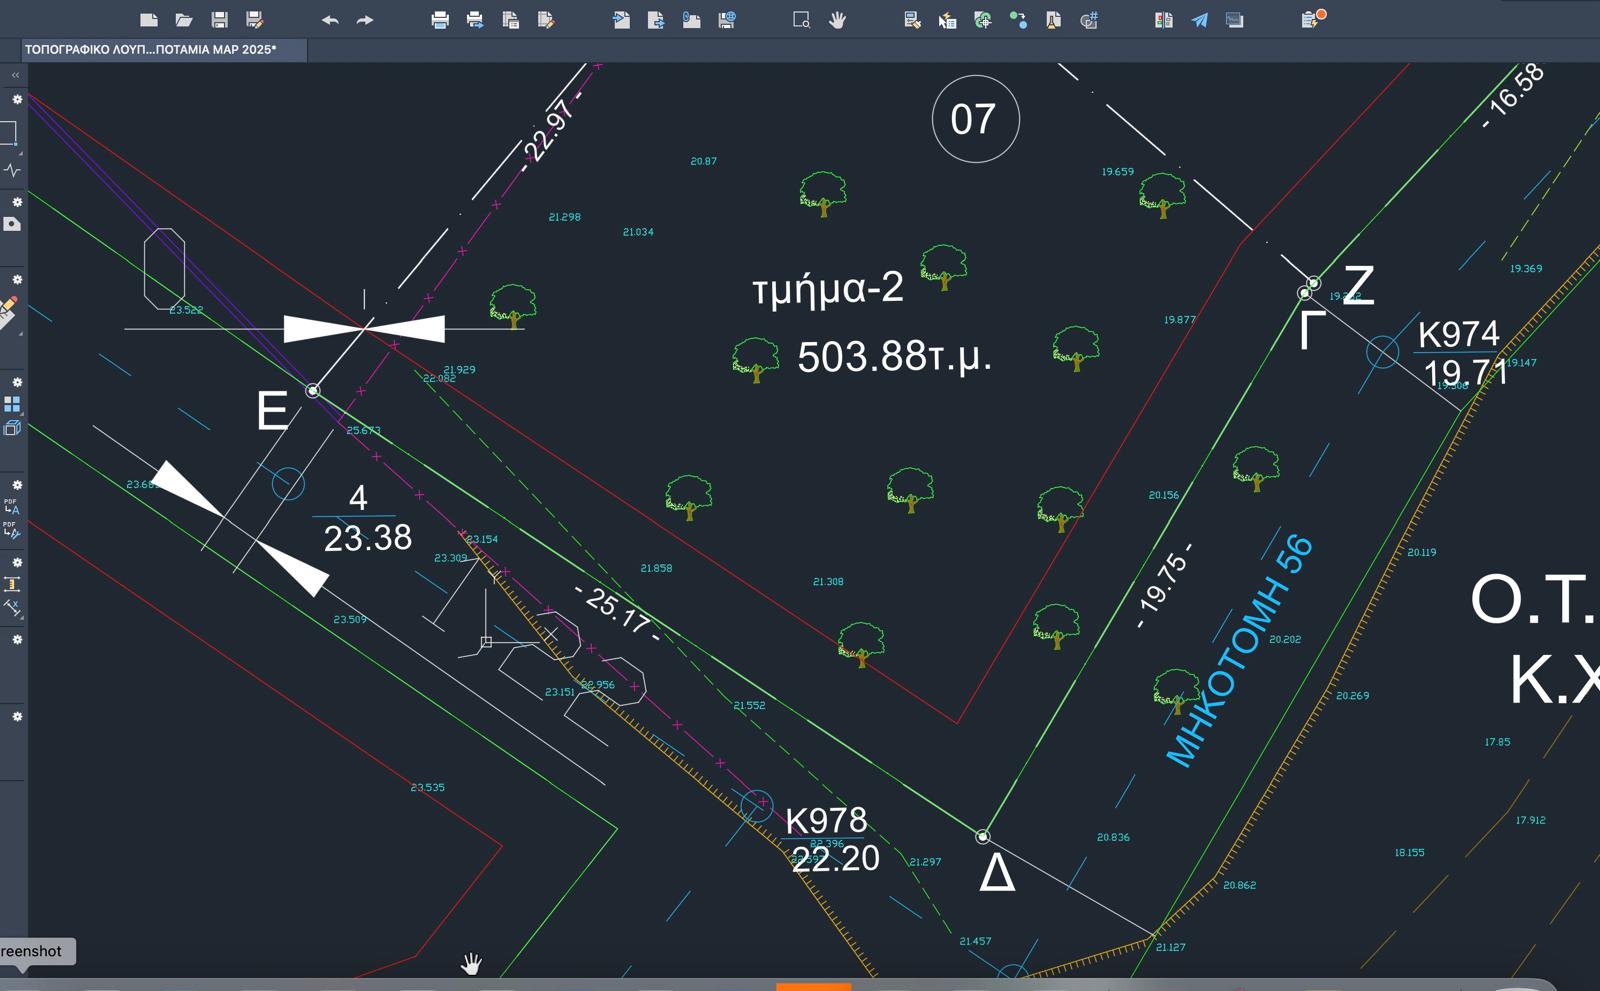Open the topmost gear menu in left palette
Screen dimensions: 1600x991
tap(16, 100)
